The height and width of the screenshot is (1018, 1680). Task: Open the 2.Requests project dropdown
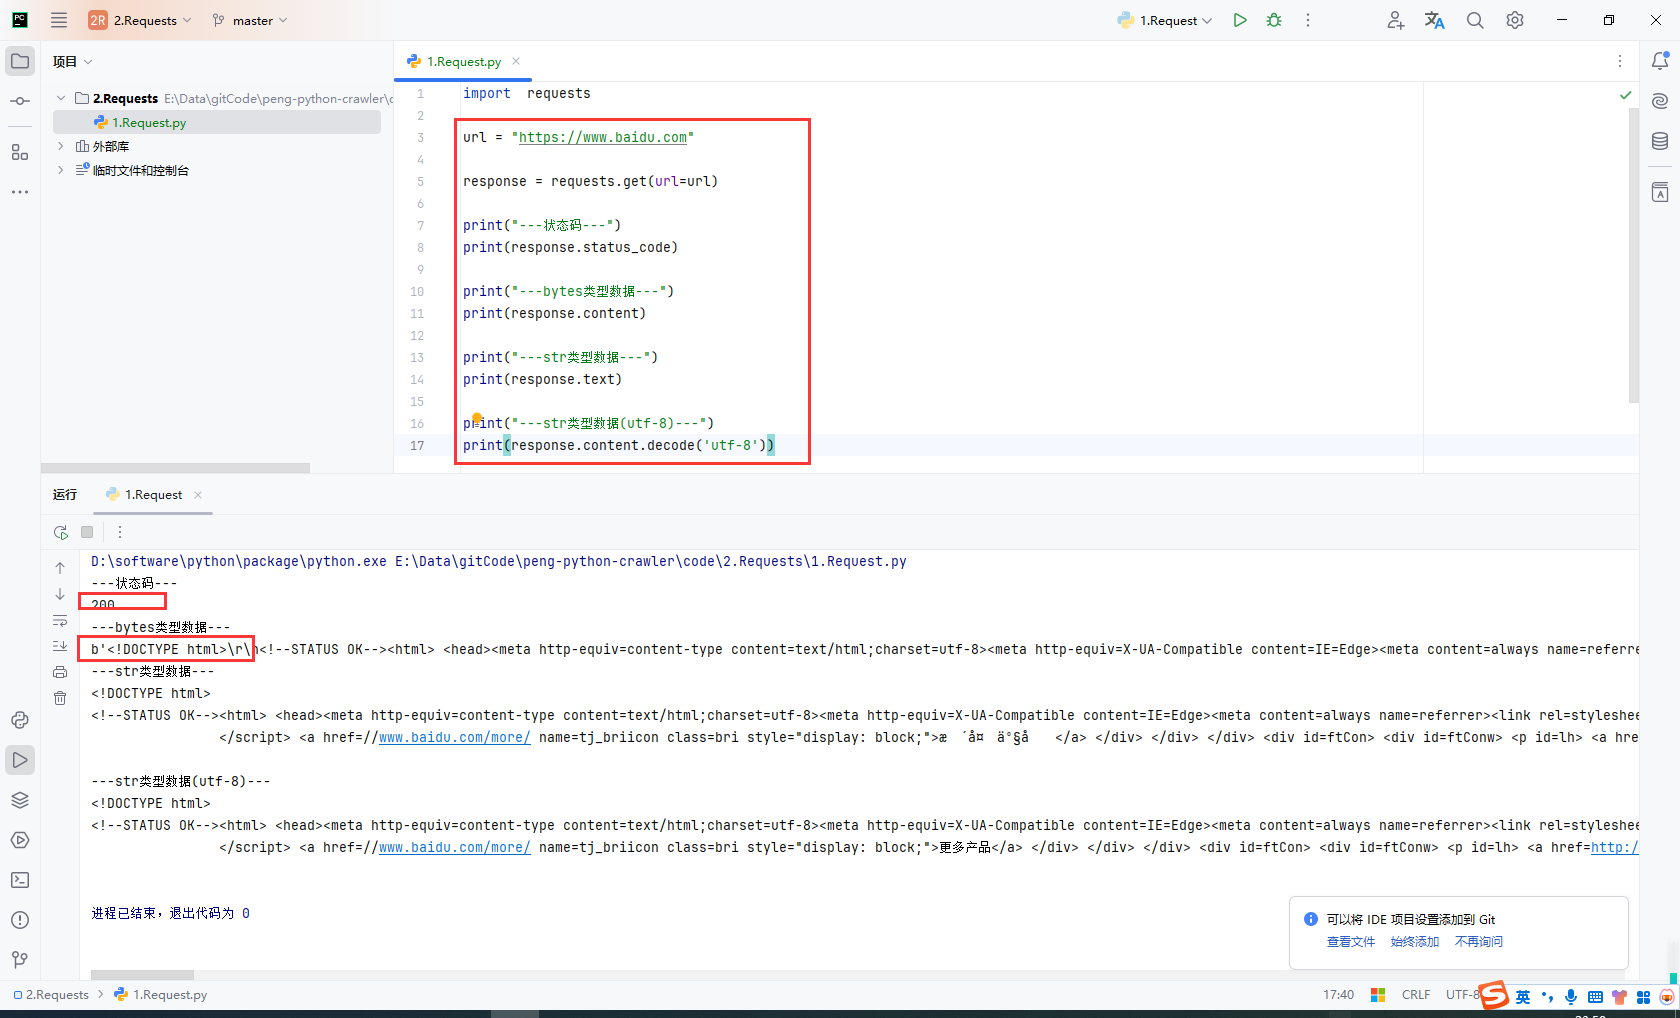[140, 20]
